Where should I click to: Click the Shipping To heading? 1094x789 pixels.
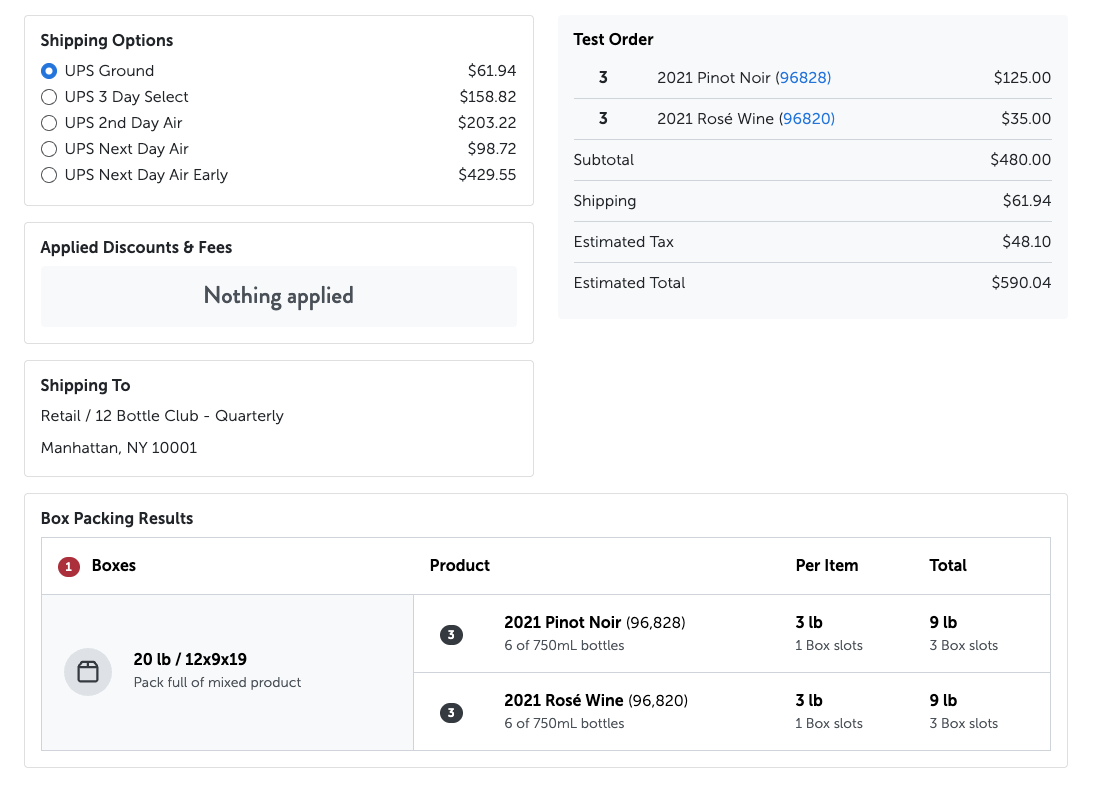(85, 386)
